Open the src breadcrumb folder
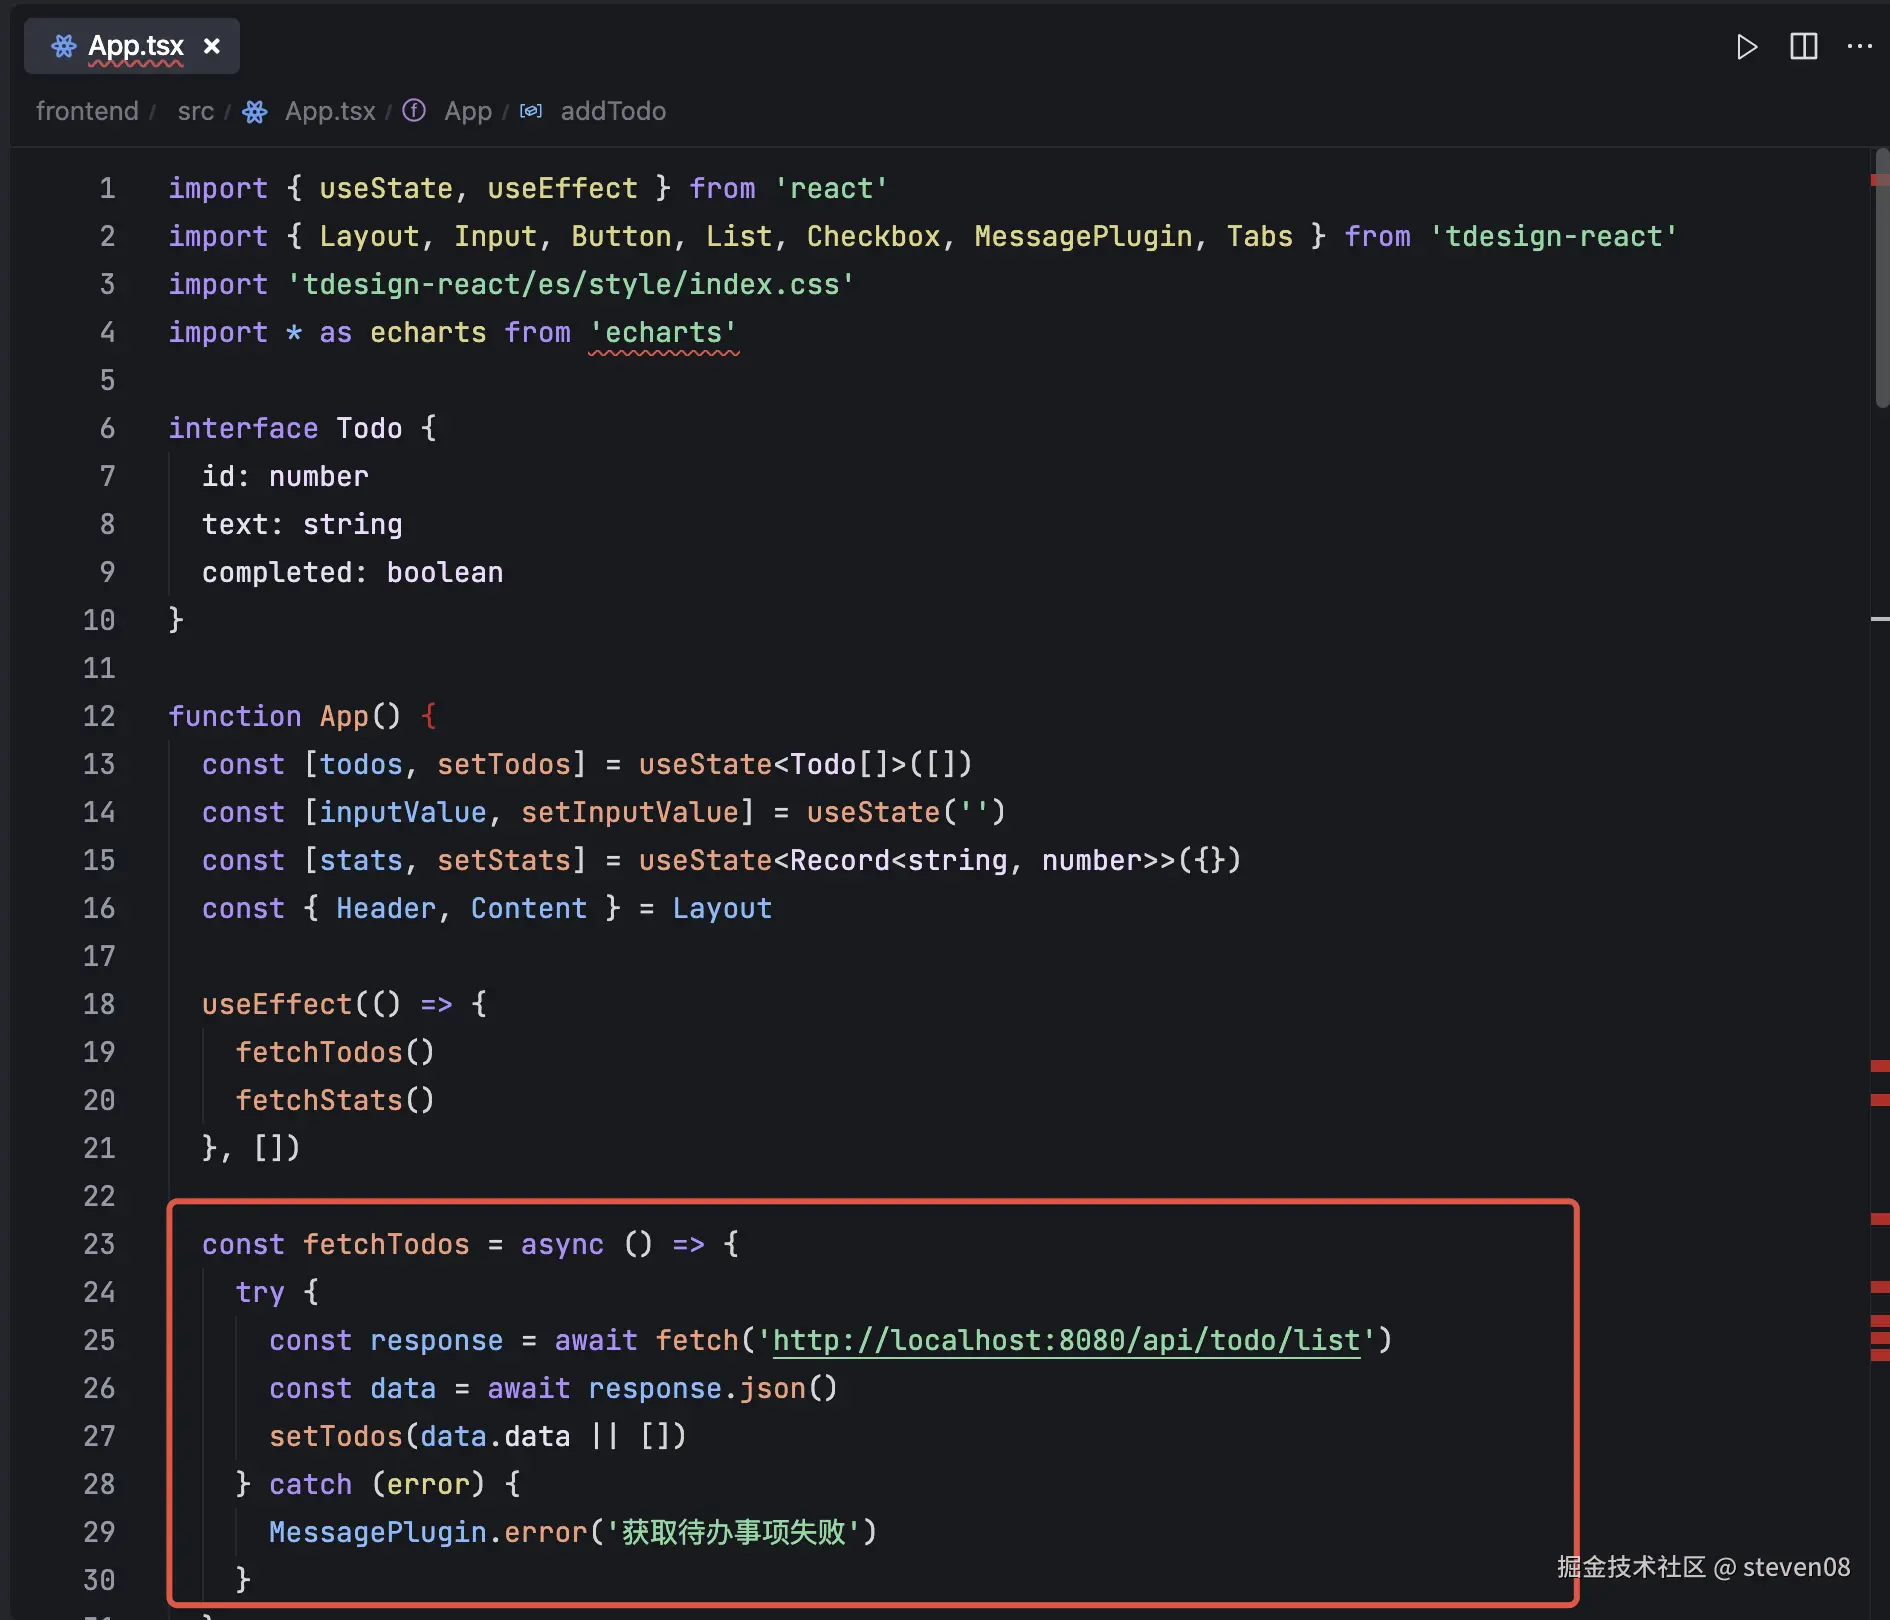 click(x=196, y=111)
